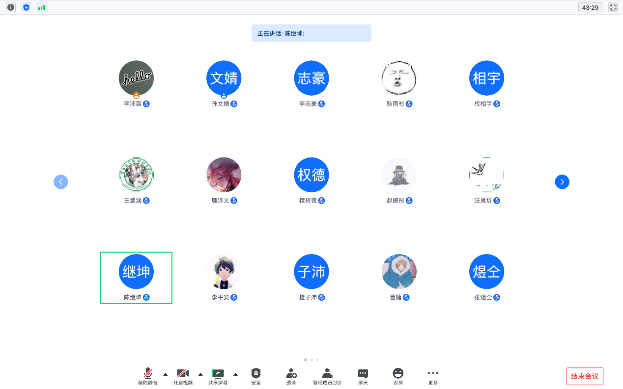Select the highlighted 继坤 participant tile

coord(136,278)
